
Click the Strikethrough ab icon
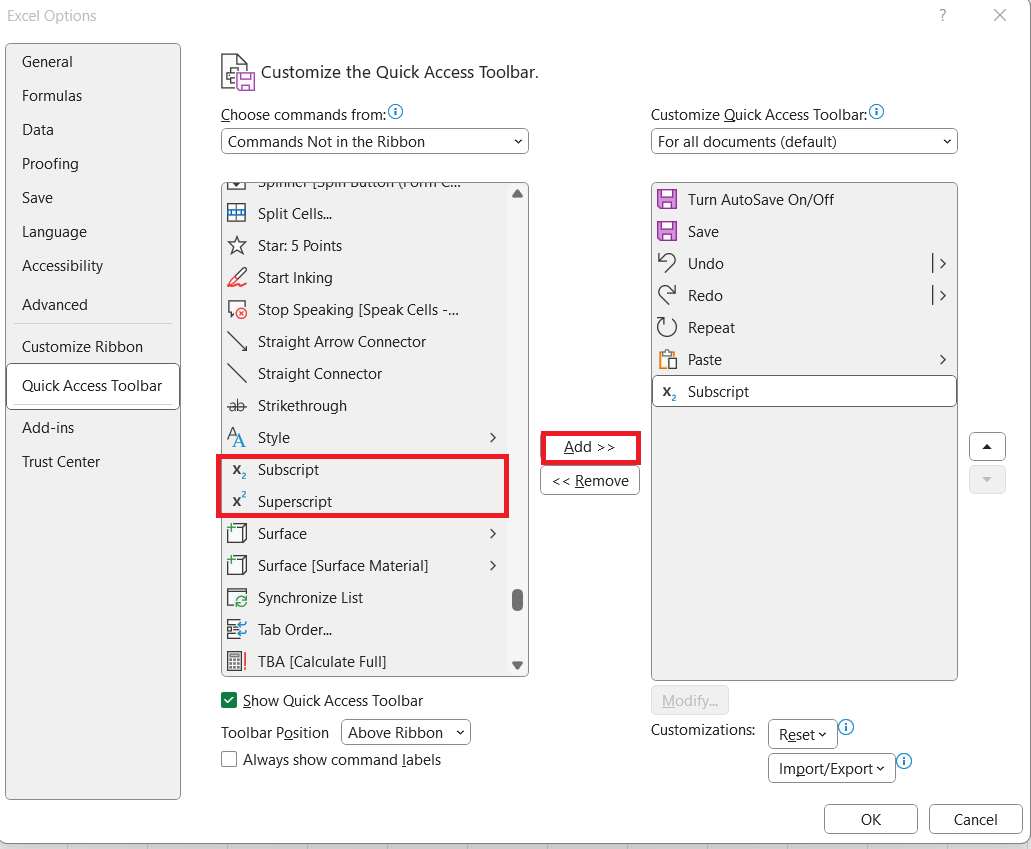click(x=237, y=406)
